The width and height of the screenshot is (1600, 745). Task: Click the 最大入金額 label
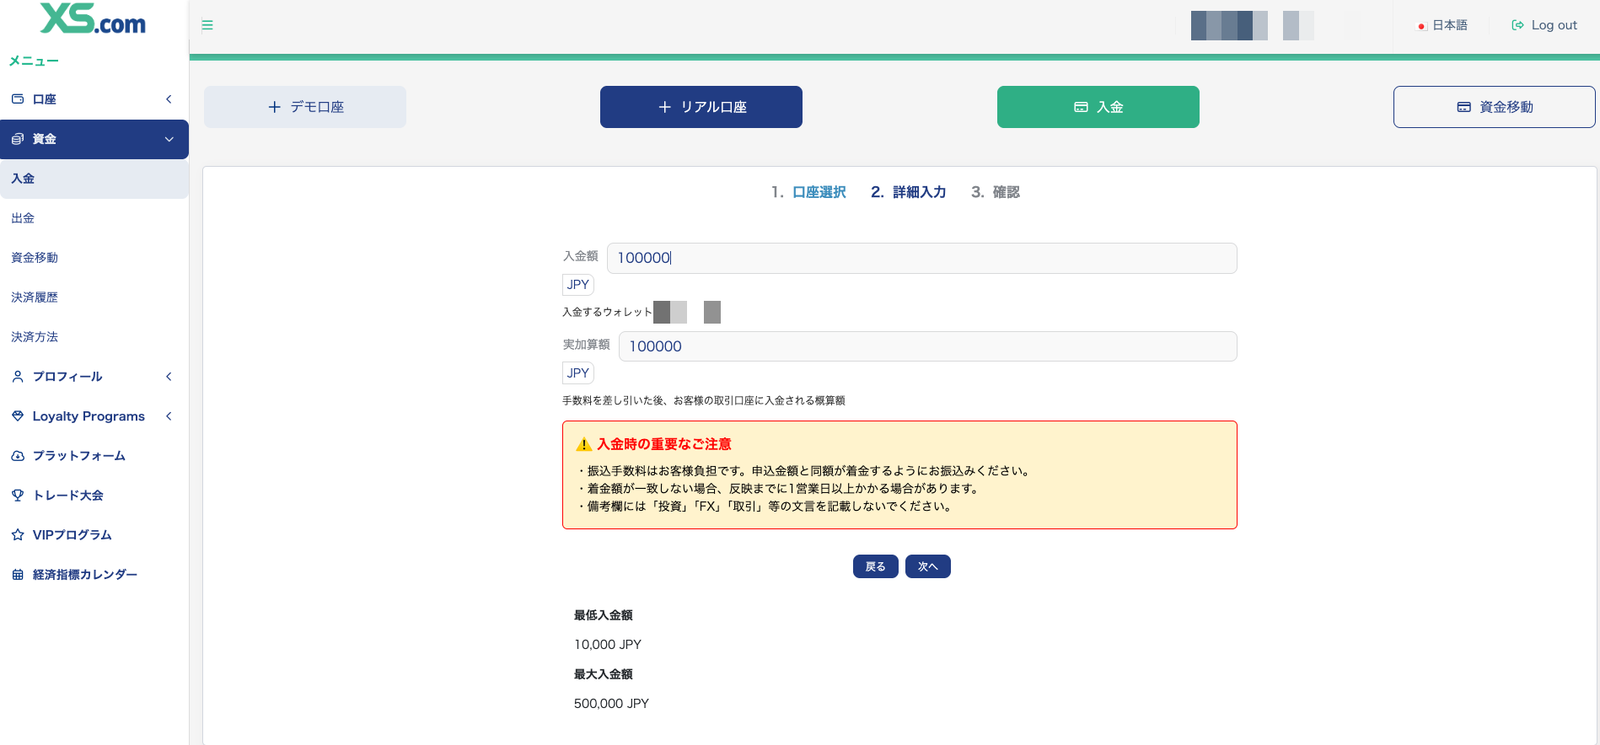(x=603, y=675)
